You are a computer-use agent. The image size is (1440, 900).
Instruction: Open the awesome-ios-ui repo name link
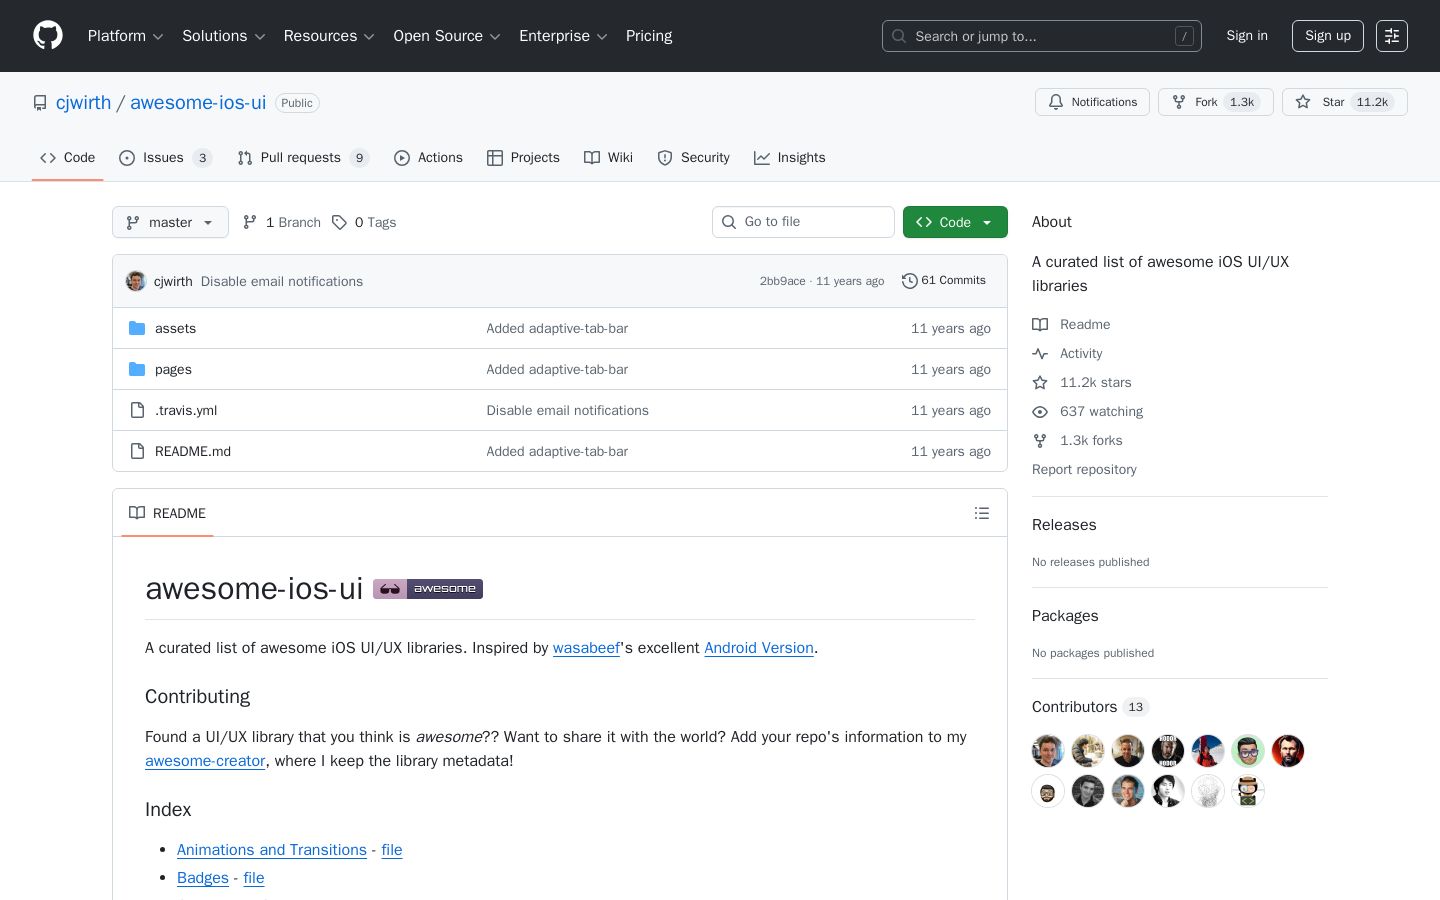coord(198,102)
